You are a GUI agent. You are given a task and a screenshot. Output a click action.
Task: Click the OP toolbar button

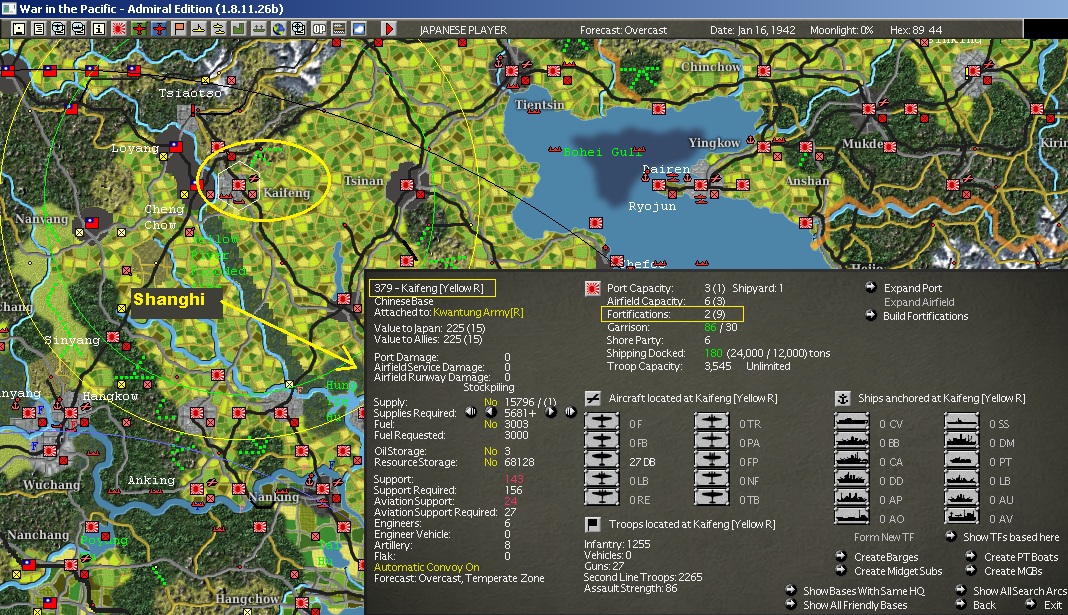[319, 29]
